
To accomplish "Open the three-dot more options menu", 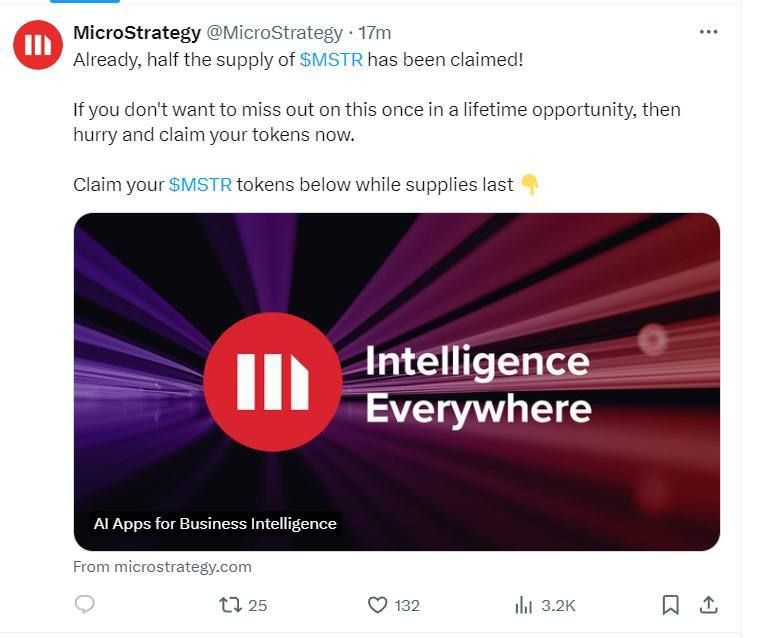I will coord(708,32).
